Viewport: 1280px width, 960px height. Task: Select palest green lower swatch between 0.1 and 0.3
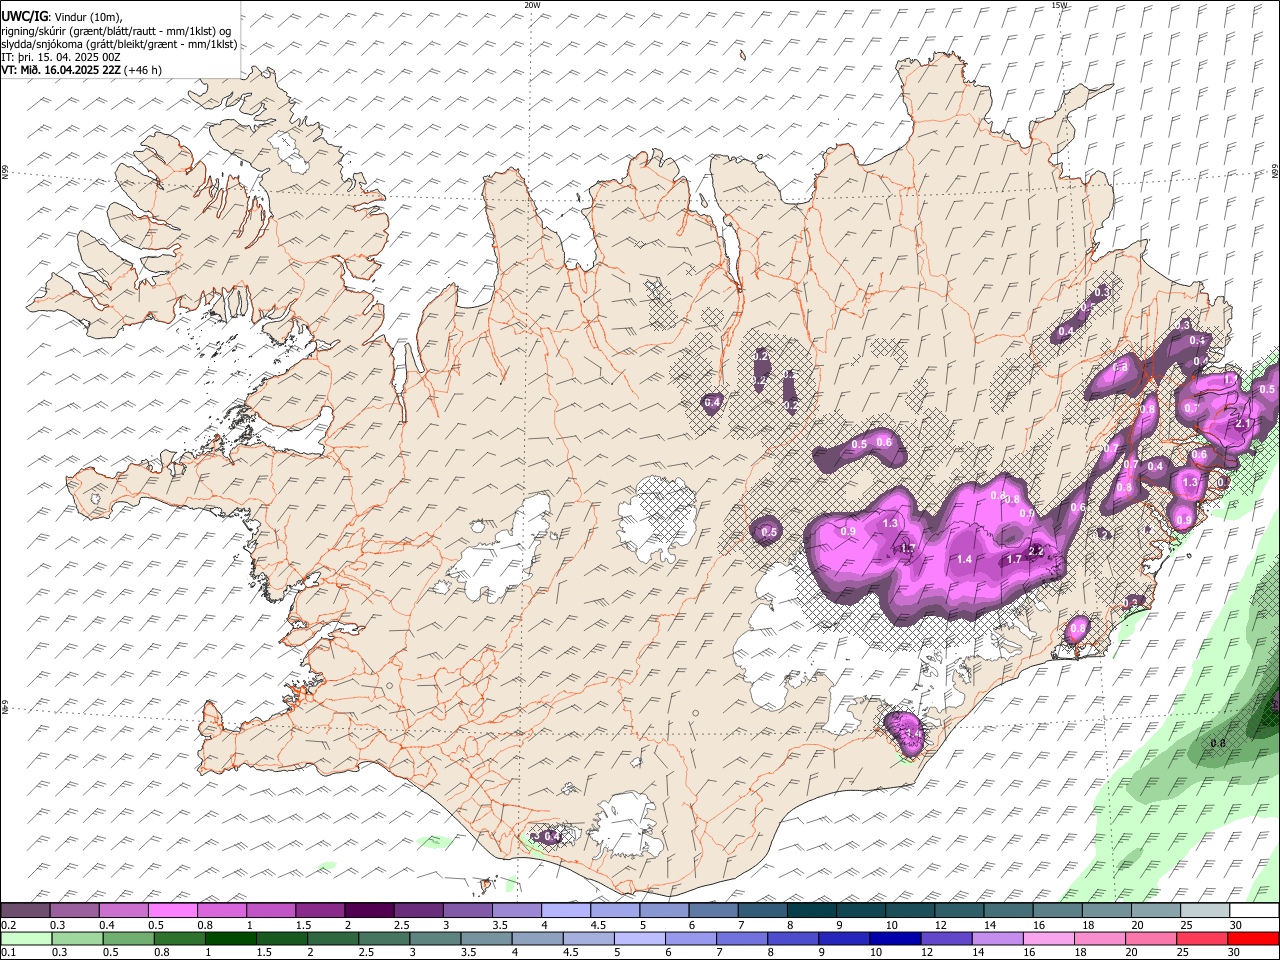25,939
